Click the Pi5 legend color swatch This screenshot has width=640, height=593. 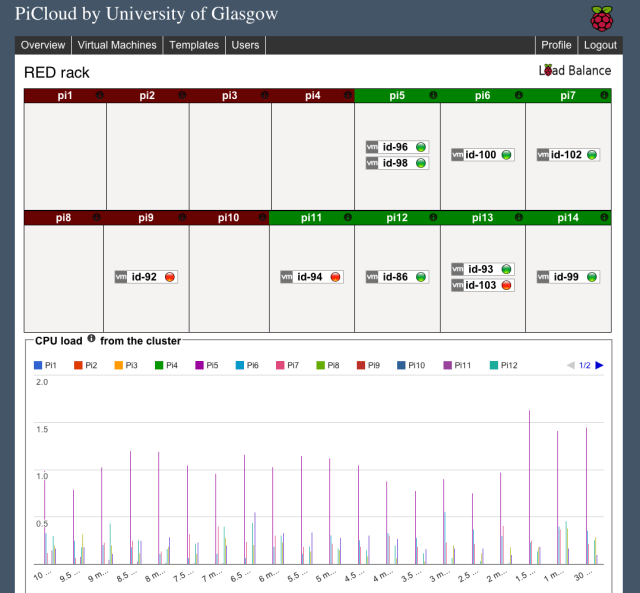pyautogui.click(x=199, y=365)
